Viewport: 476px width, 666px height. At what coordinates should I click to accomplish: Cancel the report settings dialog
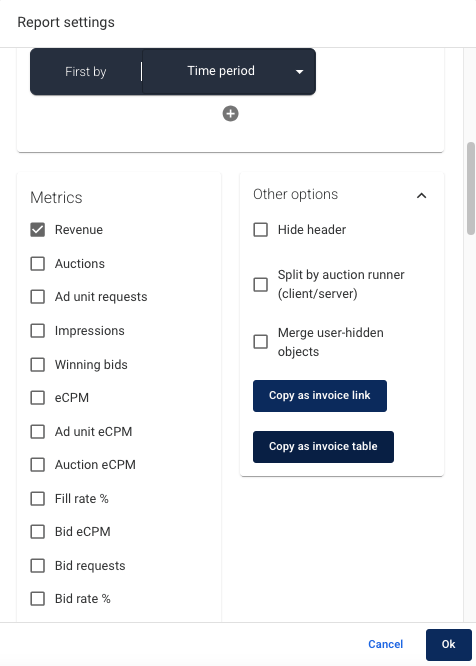tap(386, 644)
